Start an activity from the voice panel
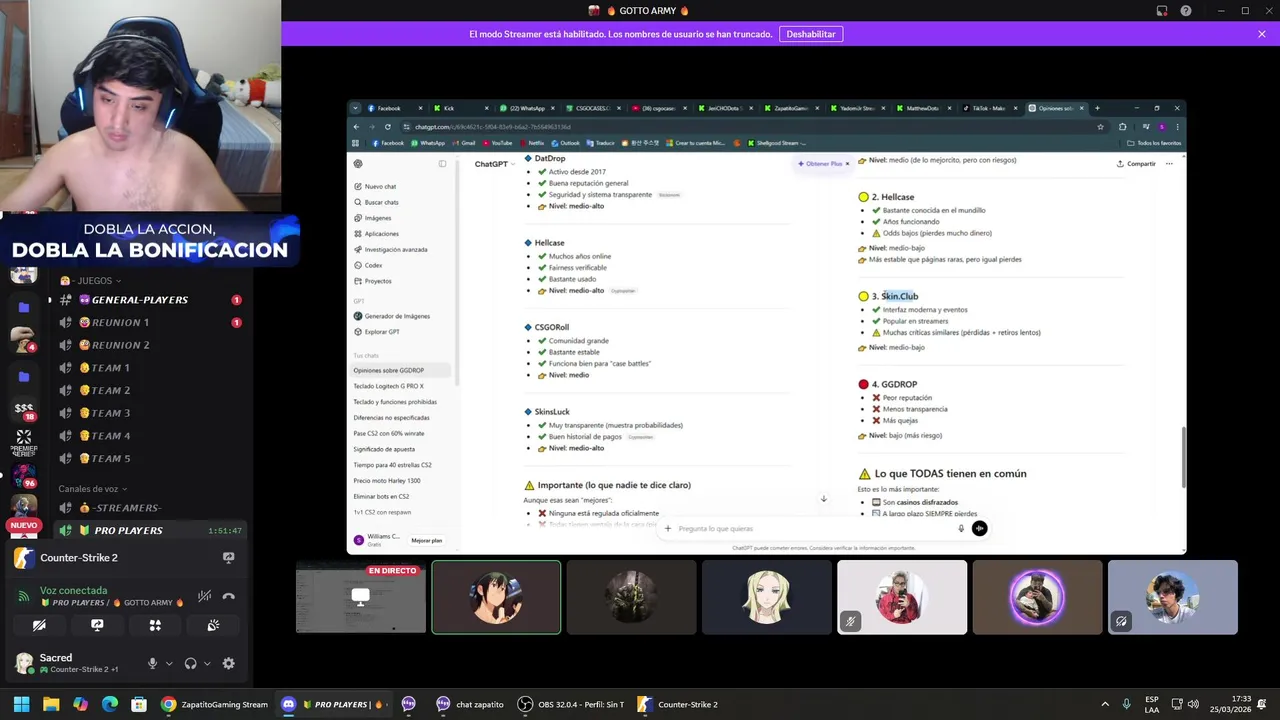Image resolution: width=1280 pixels, height=720 pixels. 155,625
